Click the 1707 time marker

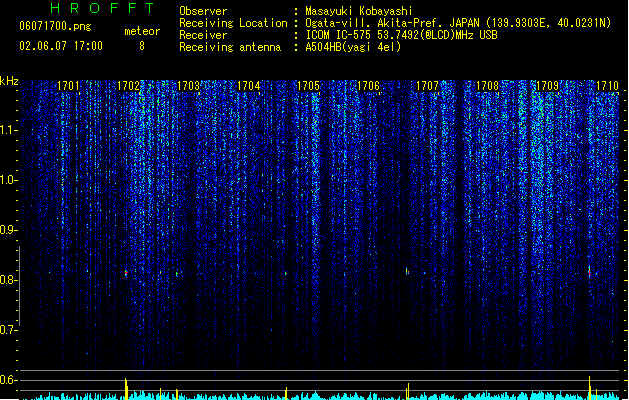click(428, 86)
